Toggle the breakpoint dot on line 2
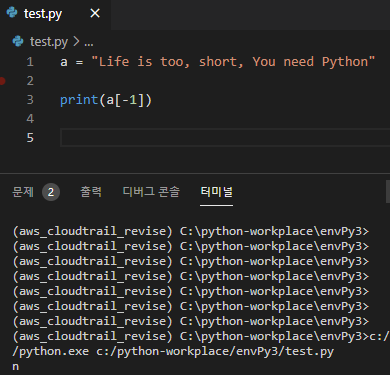390x375 pixels. point(2,81)
